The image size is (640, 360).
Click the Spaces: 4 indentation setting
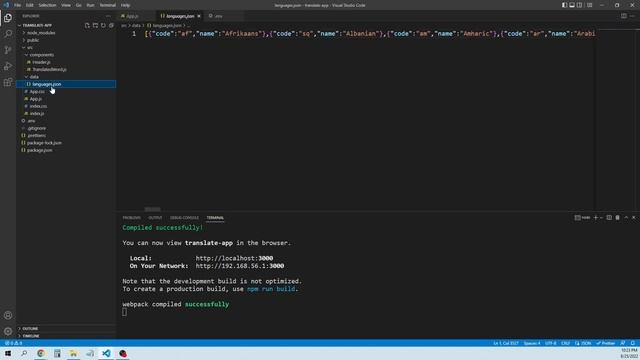click(x=532, y=343)
